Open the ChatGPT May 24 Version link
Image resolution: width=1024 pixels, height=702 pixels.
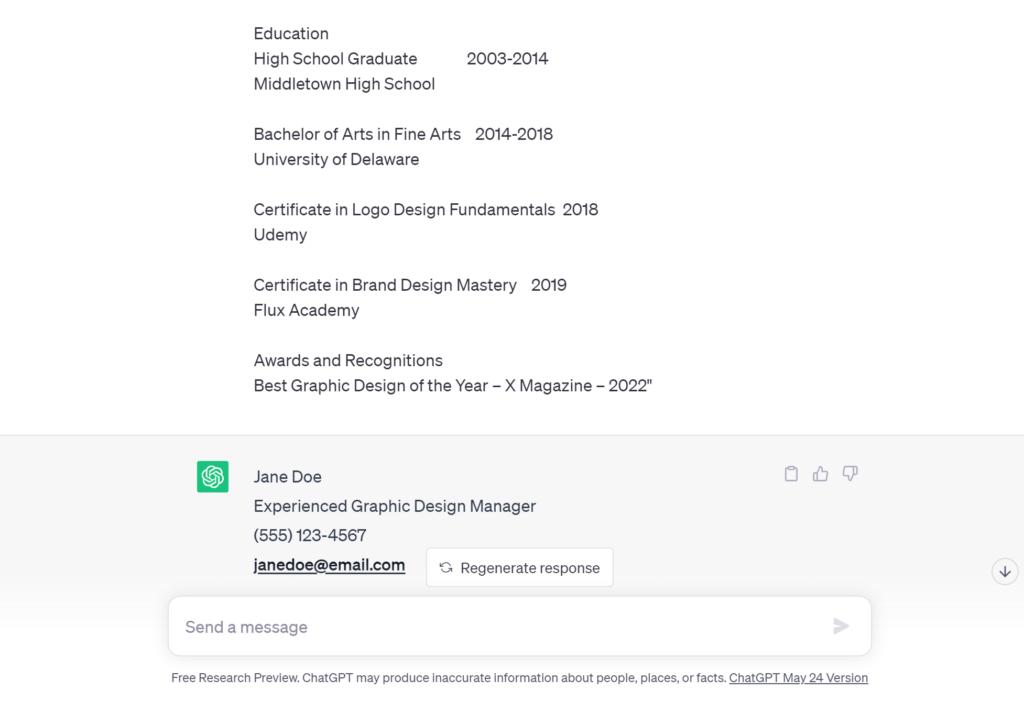coord(798,678)
